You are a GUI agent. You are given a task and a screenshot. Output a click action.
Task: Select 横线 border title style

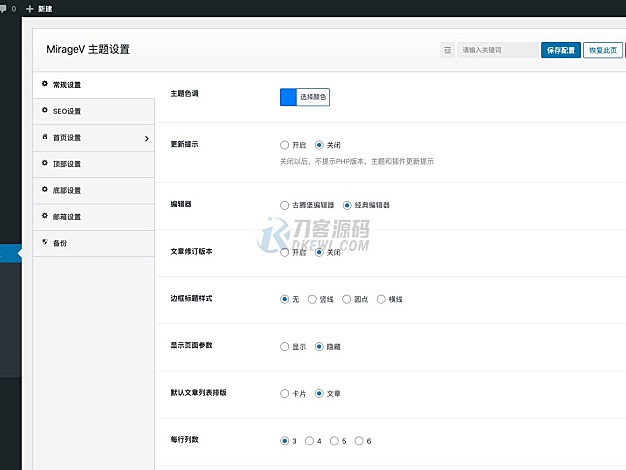[381, 299]
